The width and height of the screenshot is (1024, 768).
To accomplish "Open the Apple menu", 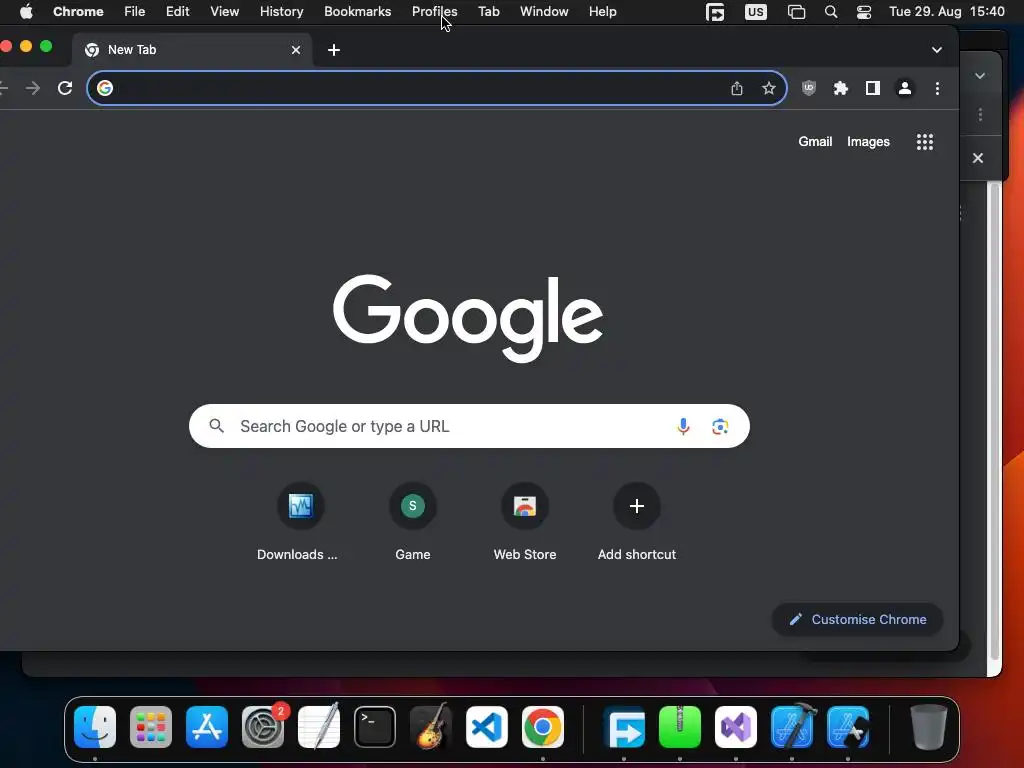I will tap(26, 12).
